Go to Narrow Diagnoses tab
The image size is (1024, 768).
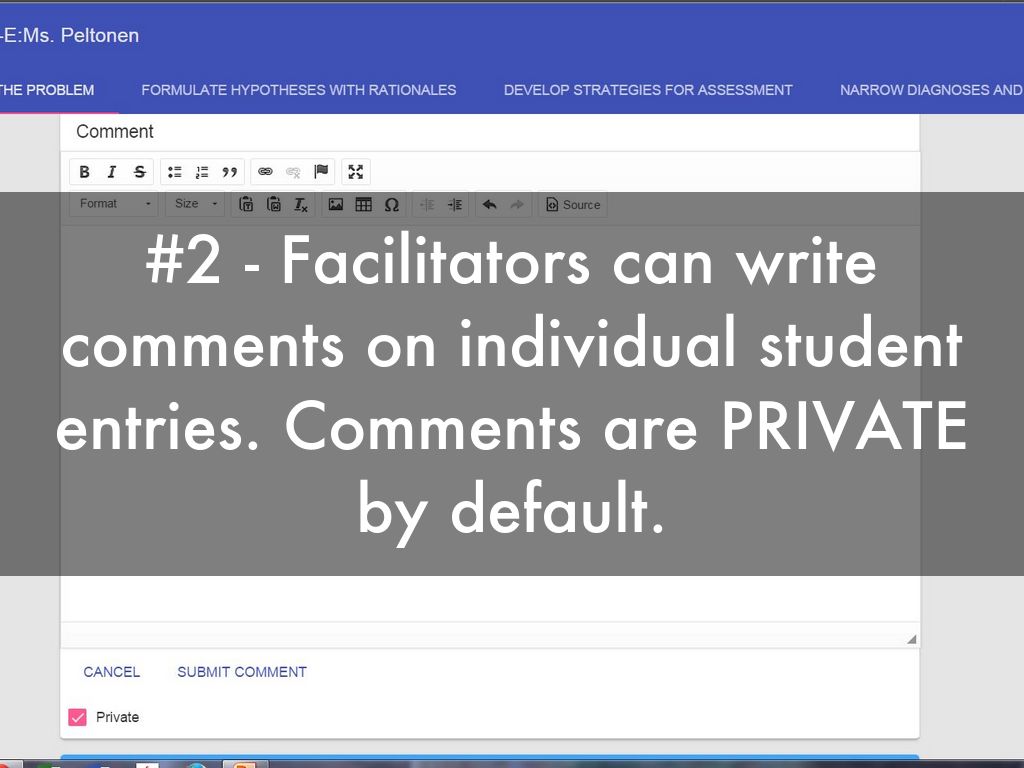click(930, 90)
